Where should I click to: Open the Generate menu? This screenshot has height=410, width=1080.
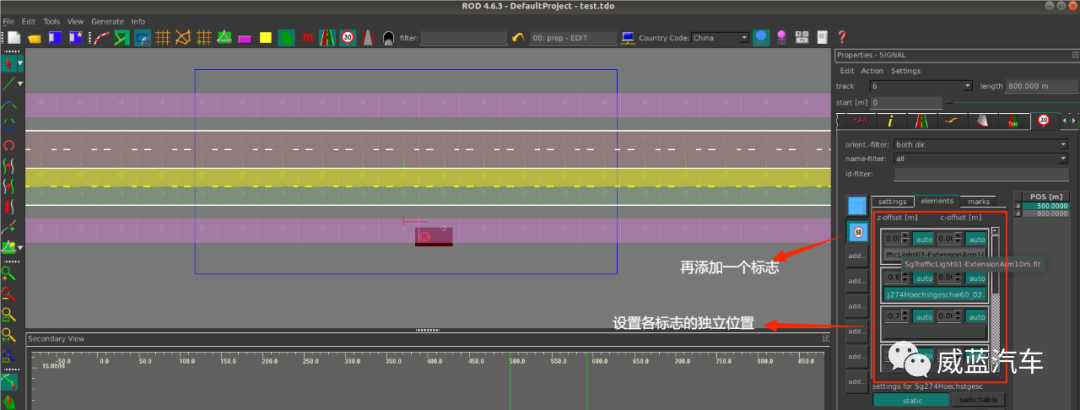[107, 21]
